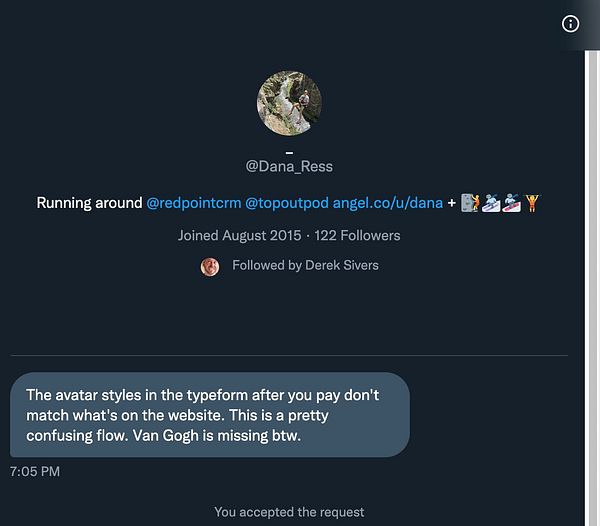The width and height of the screenshot is (600, 526).
Task: Click the "Running around" bio text
Action: point(89,203)
